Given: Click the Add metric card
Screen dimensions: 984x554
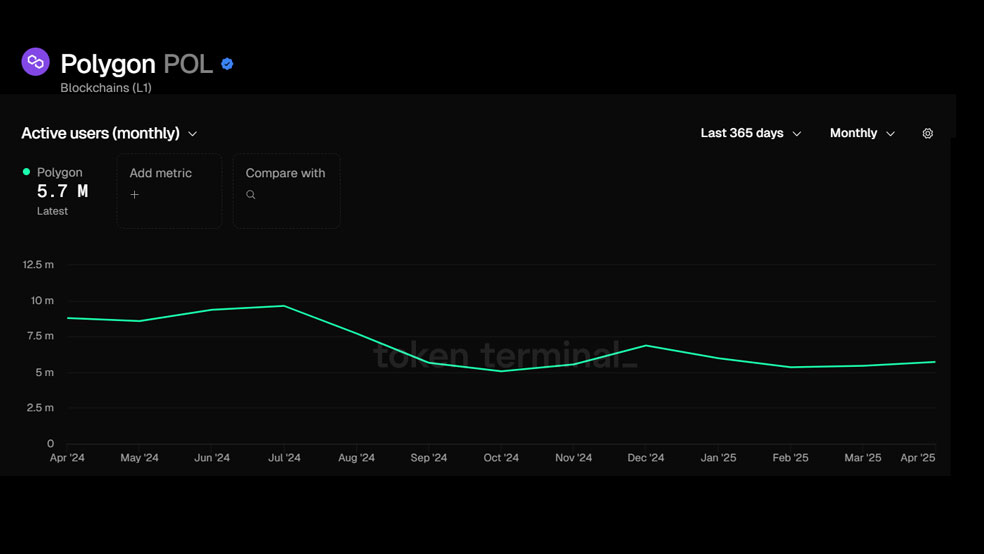Looking at the screenshot, I should coord(169,191).
